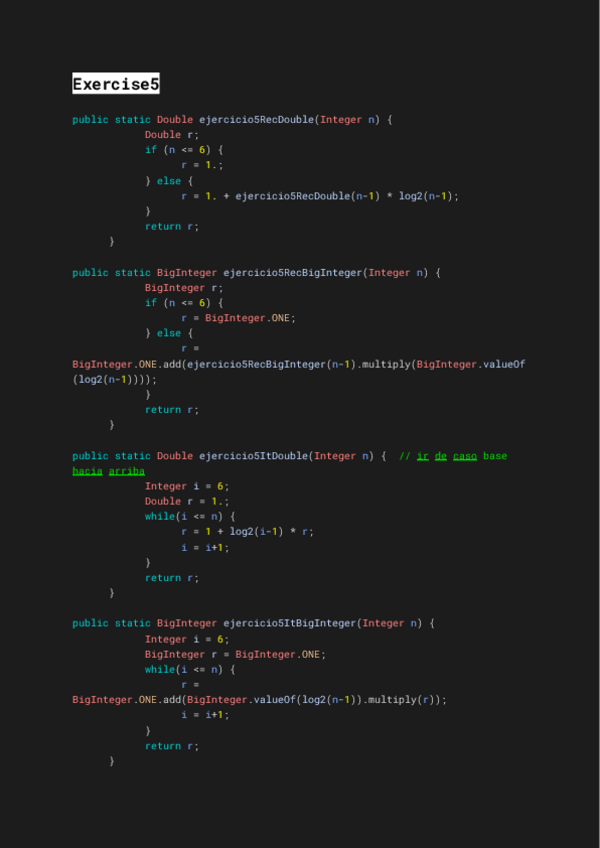Click the ejercicio5ItBigInteger method declaration name
Image resolution: width=600 pixels, height=848 pixels.
click(289, 623)
